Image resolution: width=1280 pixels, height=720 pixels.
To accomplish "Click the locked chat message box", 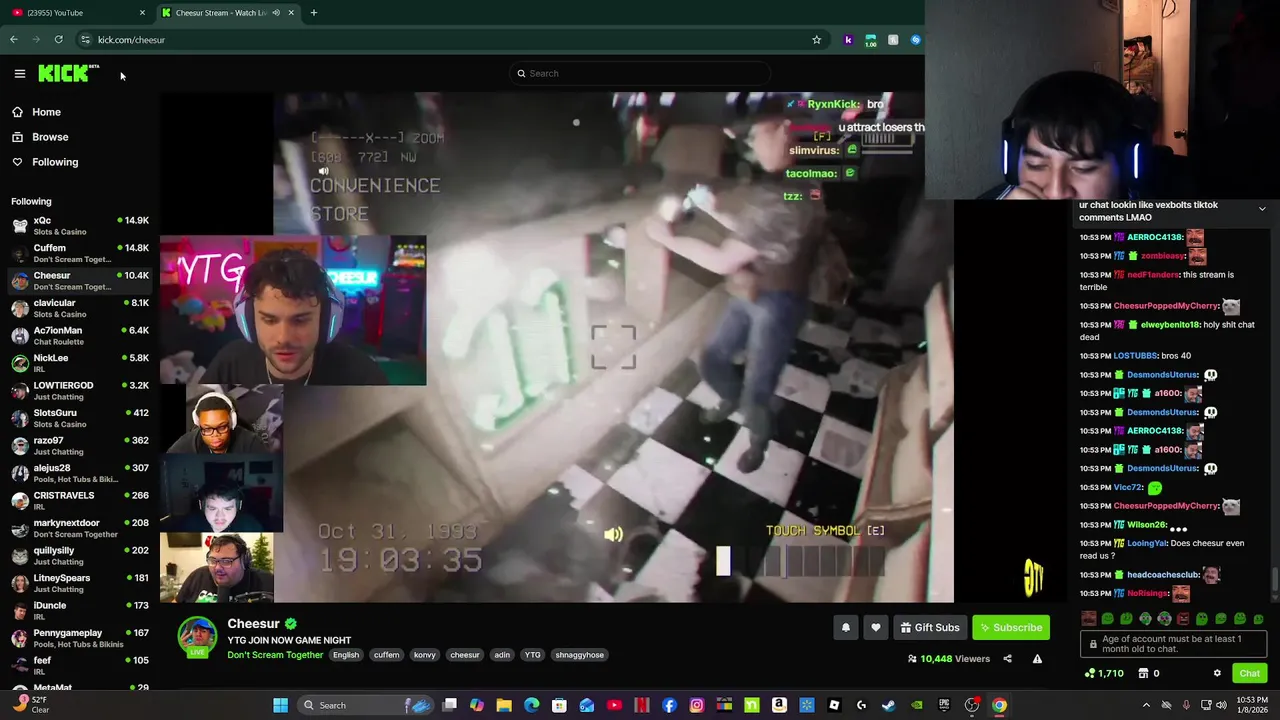I will click(x=1173, y=645).
